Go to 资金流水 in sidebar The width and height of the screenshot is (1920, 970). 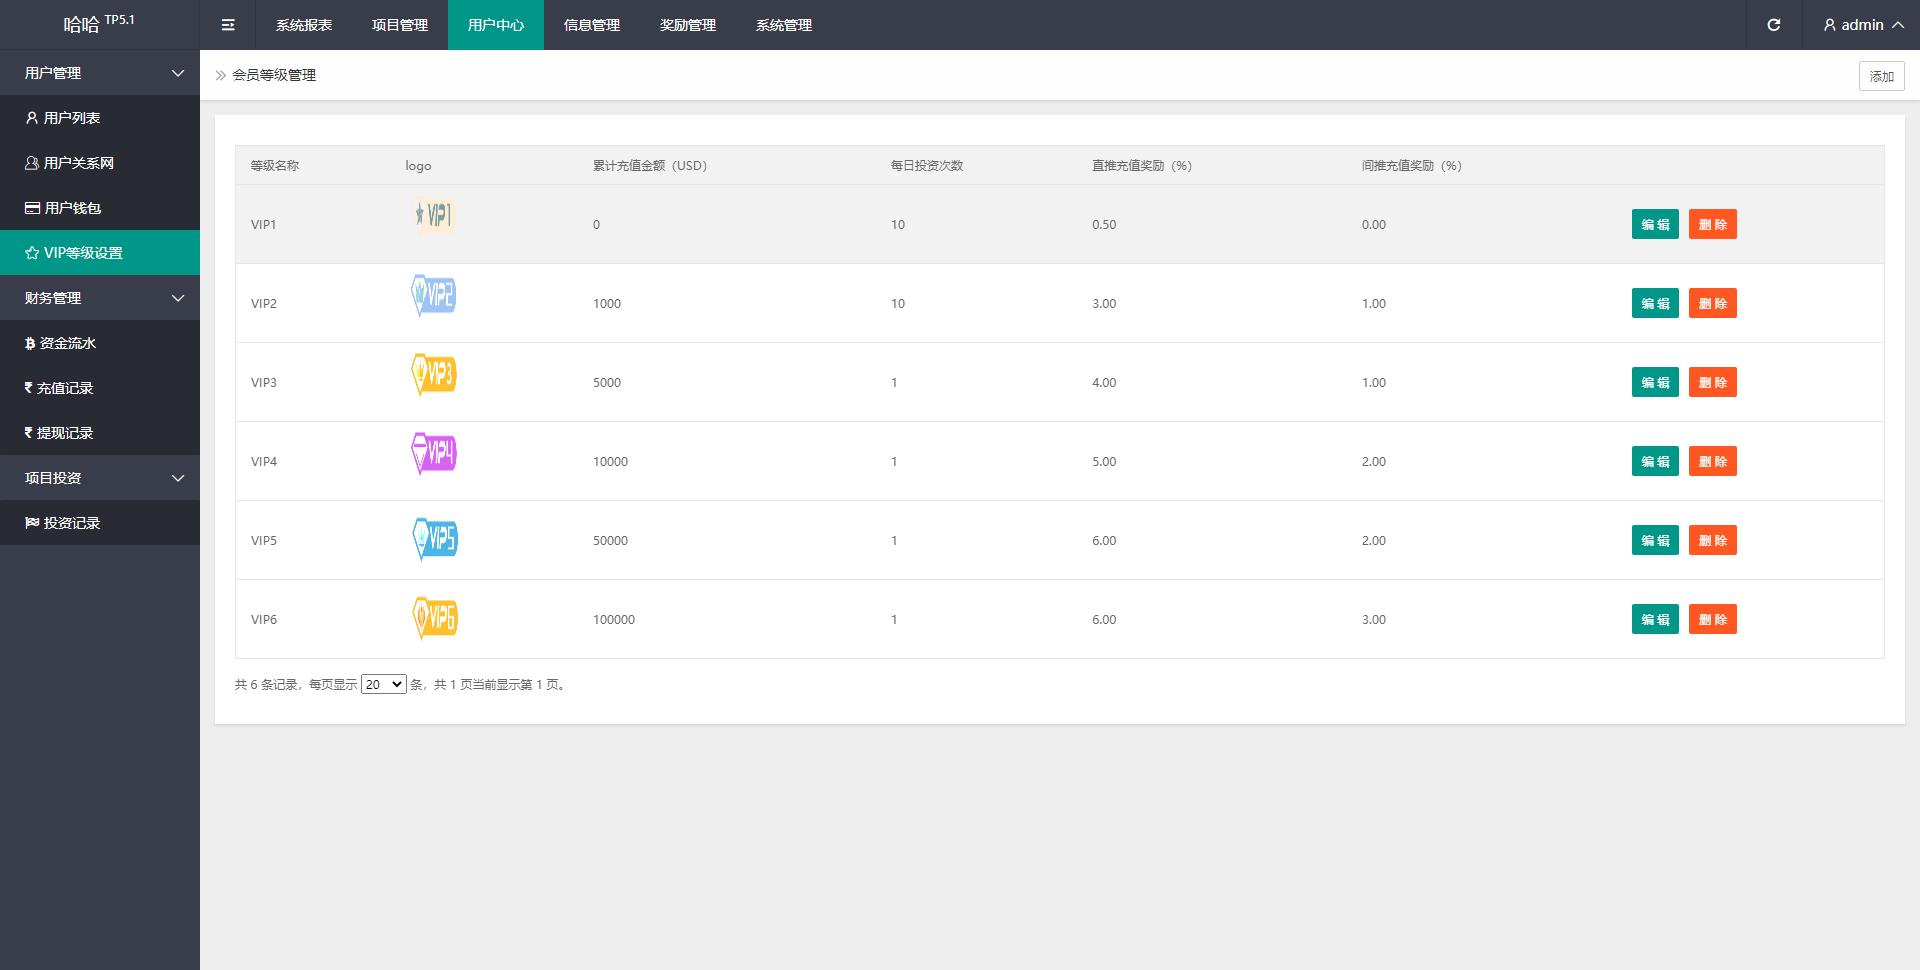67,343
